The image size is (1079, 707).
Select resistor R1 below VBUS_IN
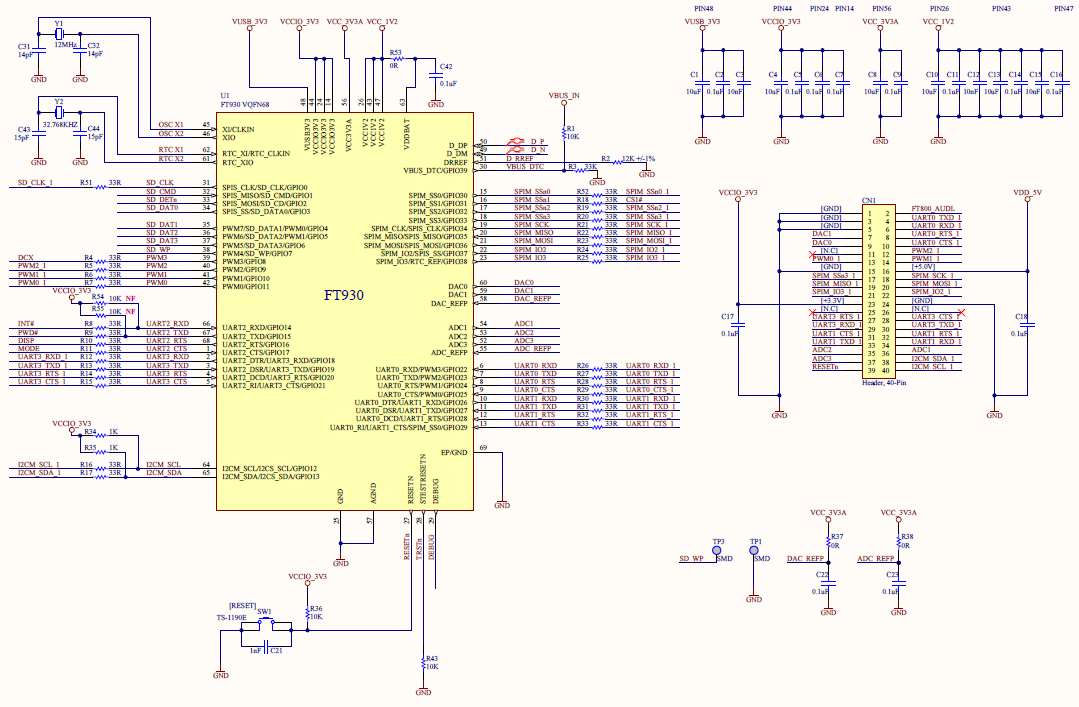[564, 130]
